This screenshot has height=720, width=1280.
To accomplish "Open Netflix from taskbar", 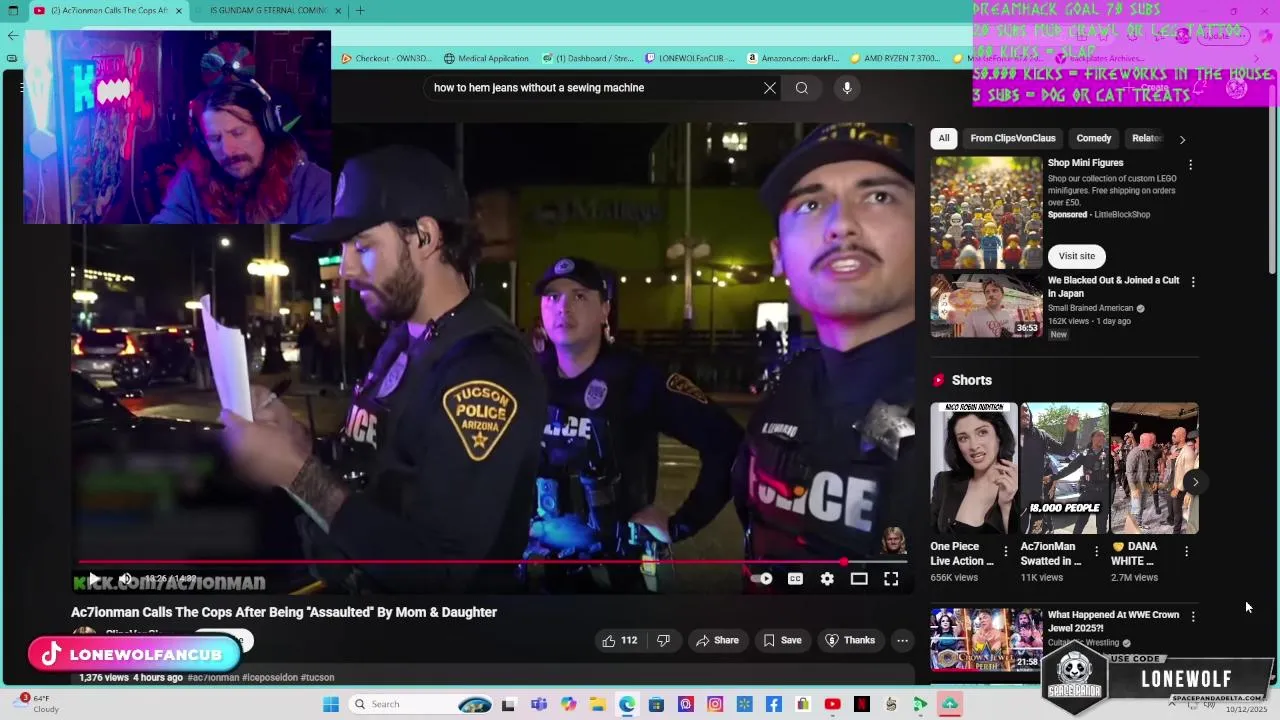I will (x=861, y=704).
